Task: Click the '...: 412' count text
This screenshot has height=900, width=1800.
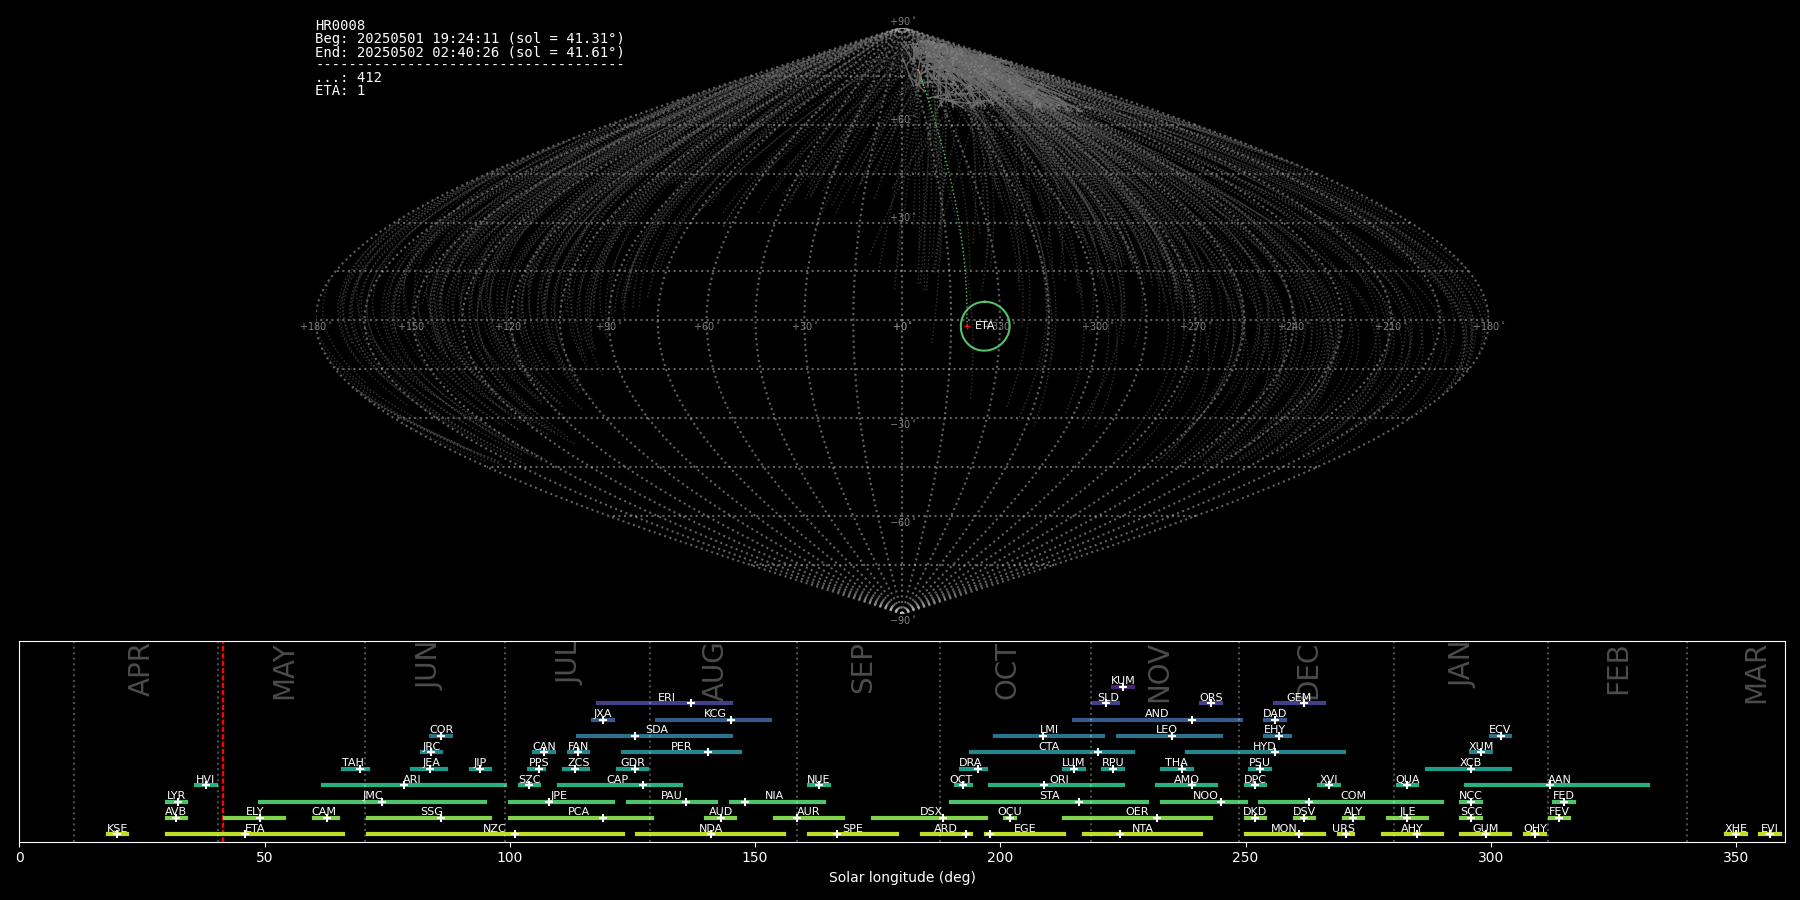Action: click(348, 77)
